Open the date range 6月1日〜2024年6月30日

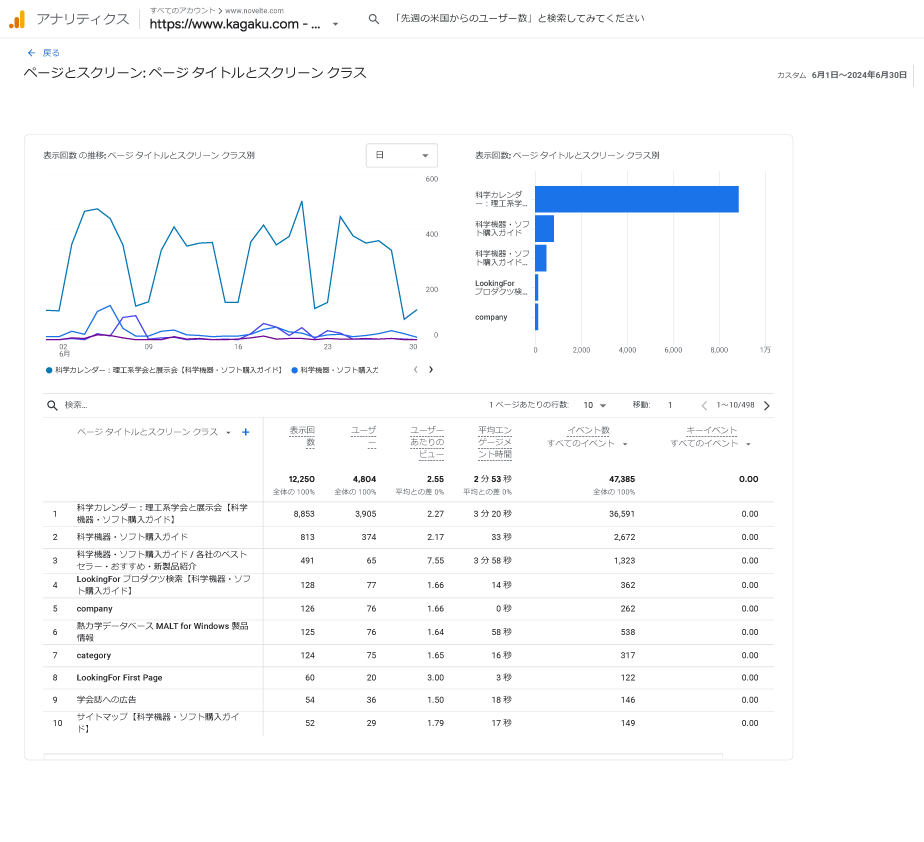[x=859, y=75]
